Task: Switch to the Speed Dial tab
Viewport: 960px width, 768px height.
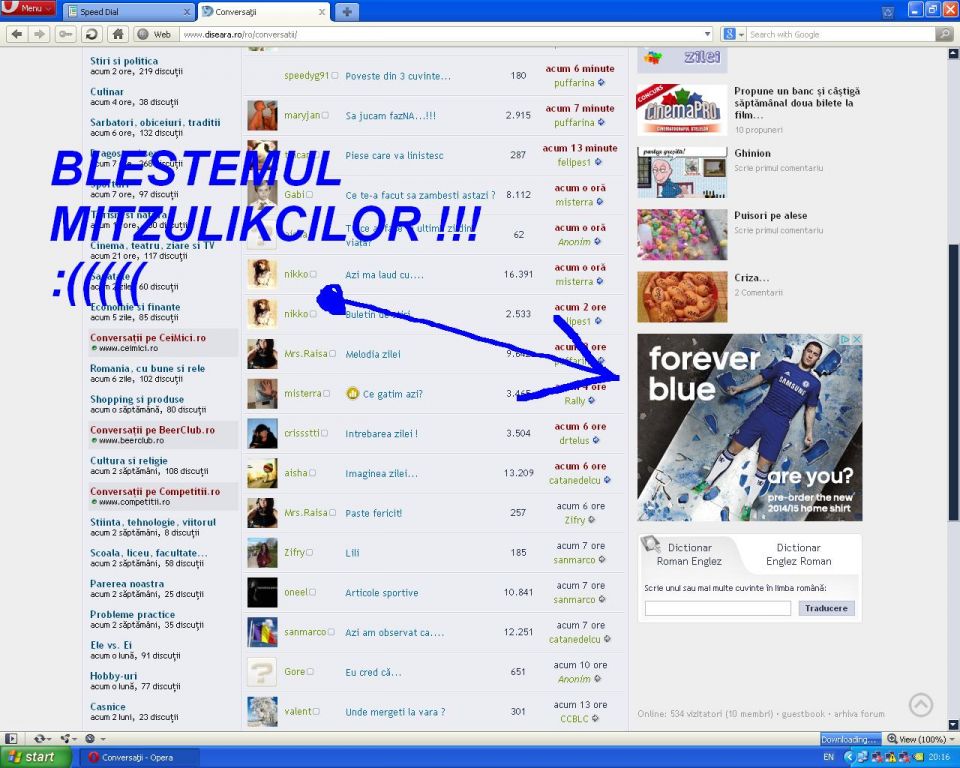Action: [128, 12]
